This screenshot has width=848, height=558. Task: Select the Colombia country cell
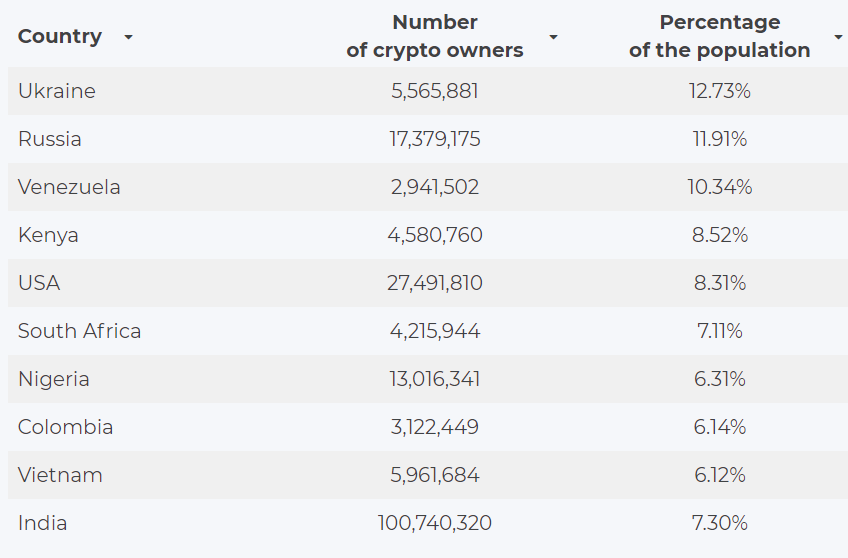click(66, 427)
